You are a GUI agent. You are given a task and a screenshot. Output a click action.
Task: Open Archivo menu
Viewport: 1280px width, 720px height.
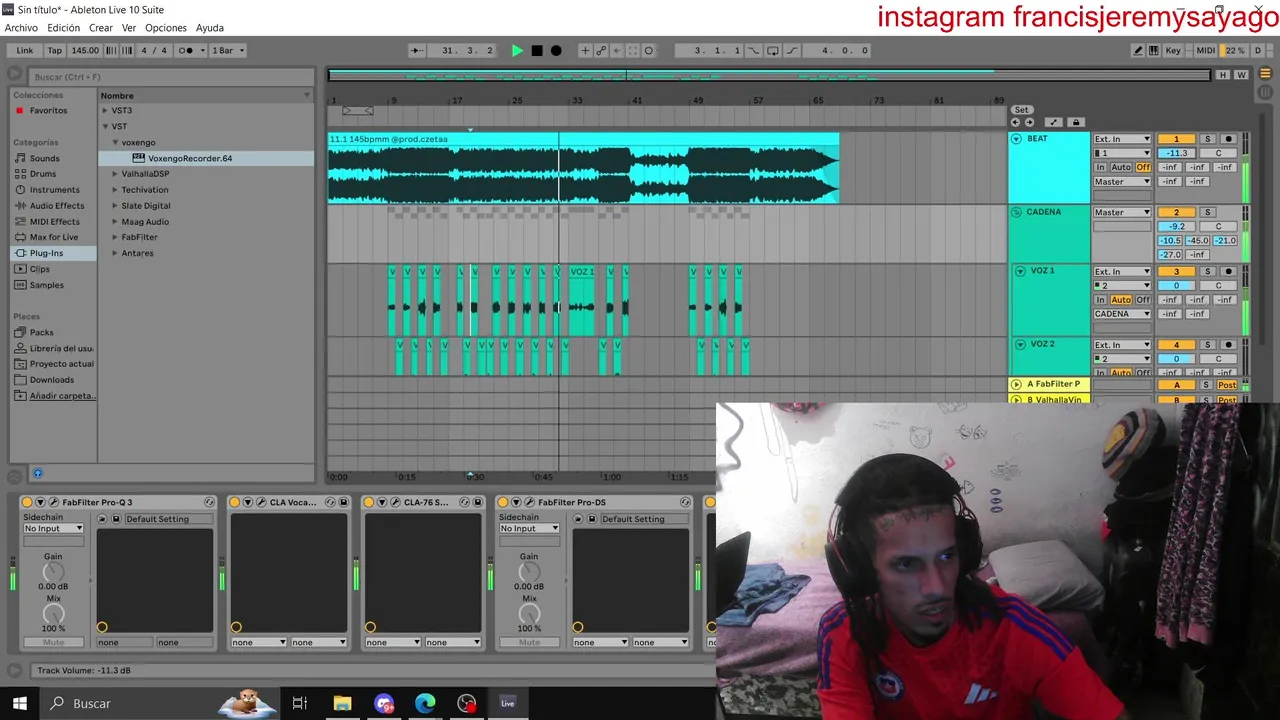tap(21, 28)
